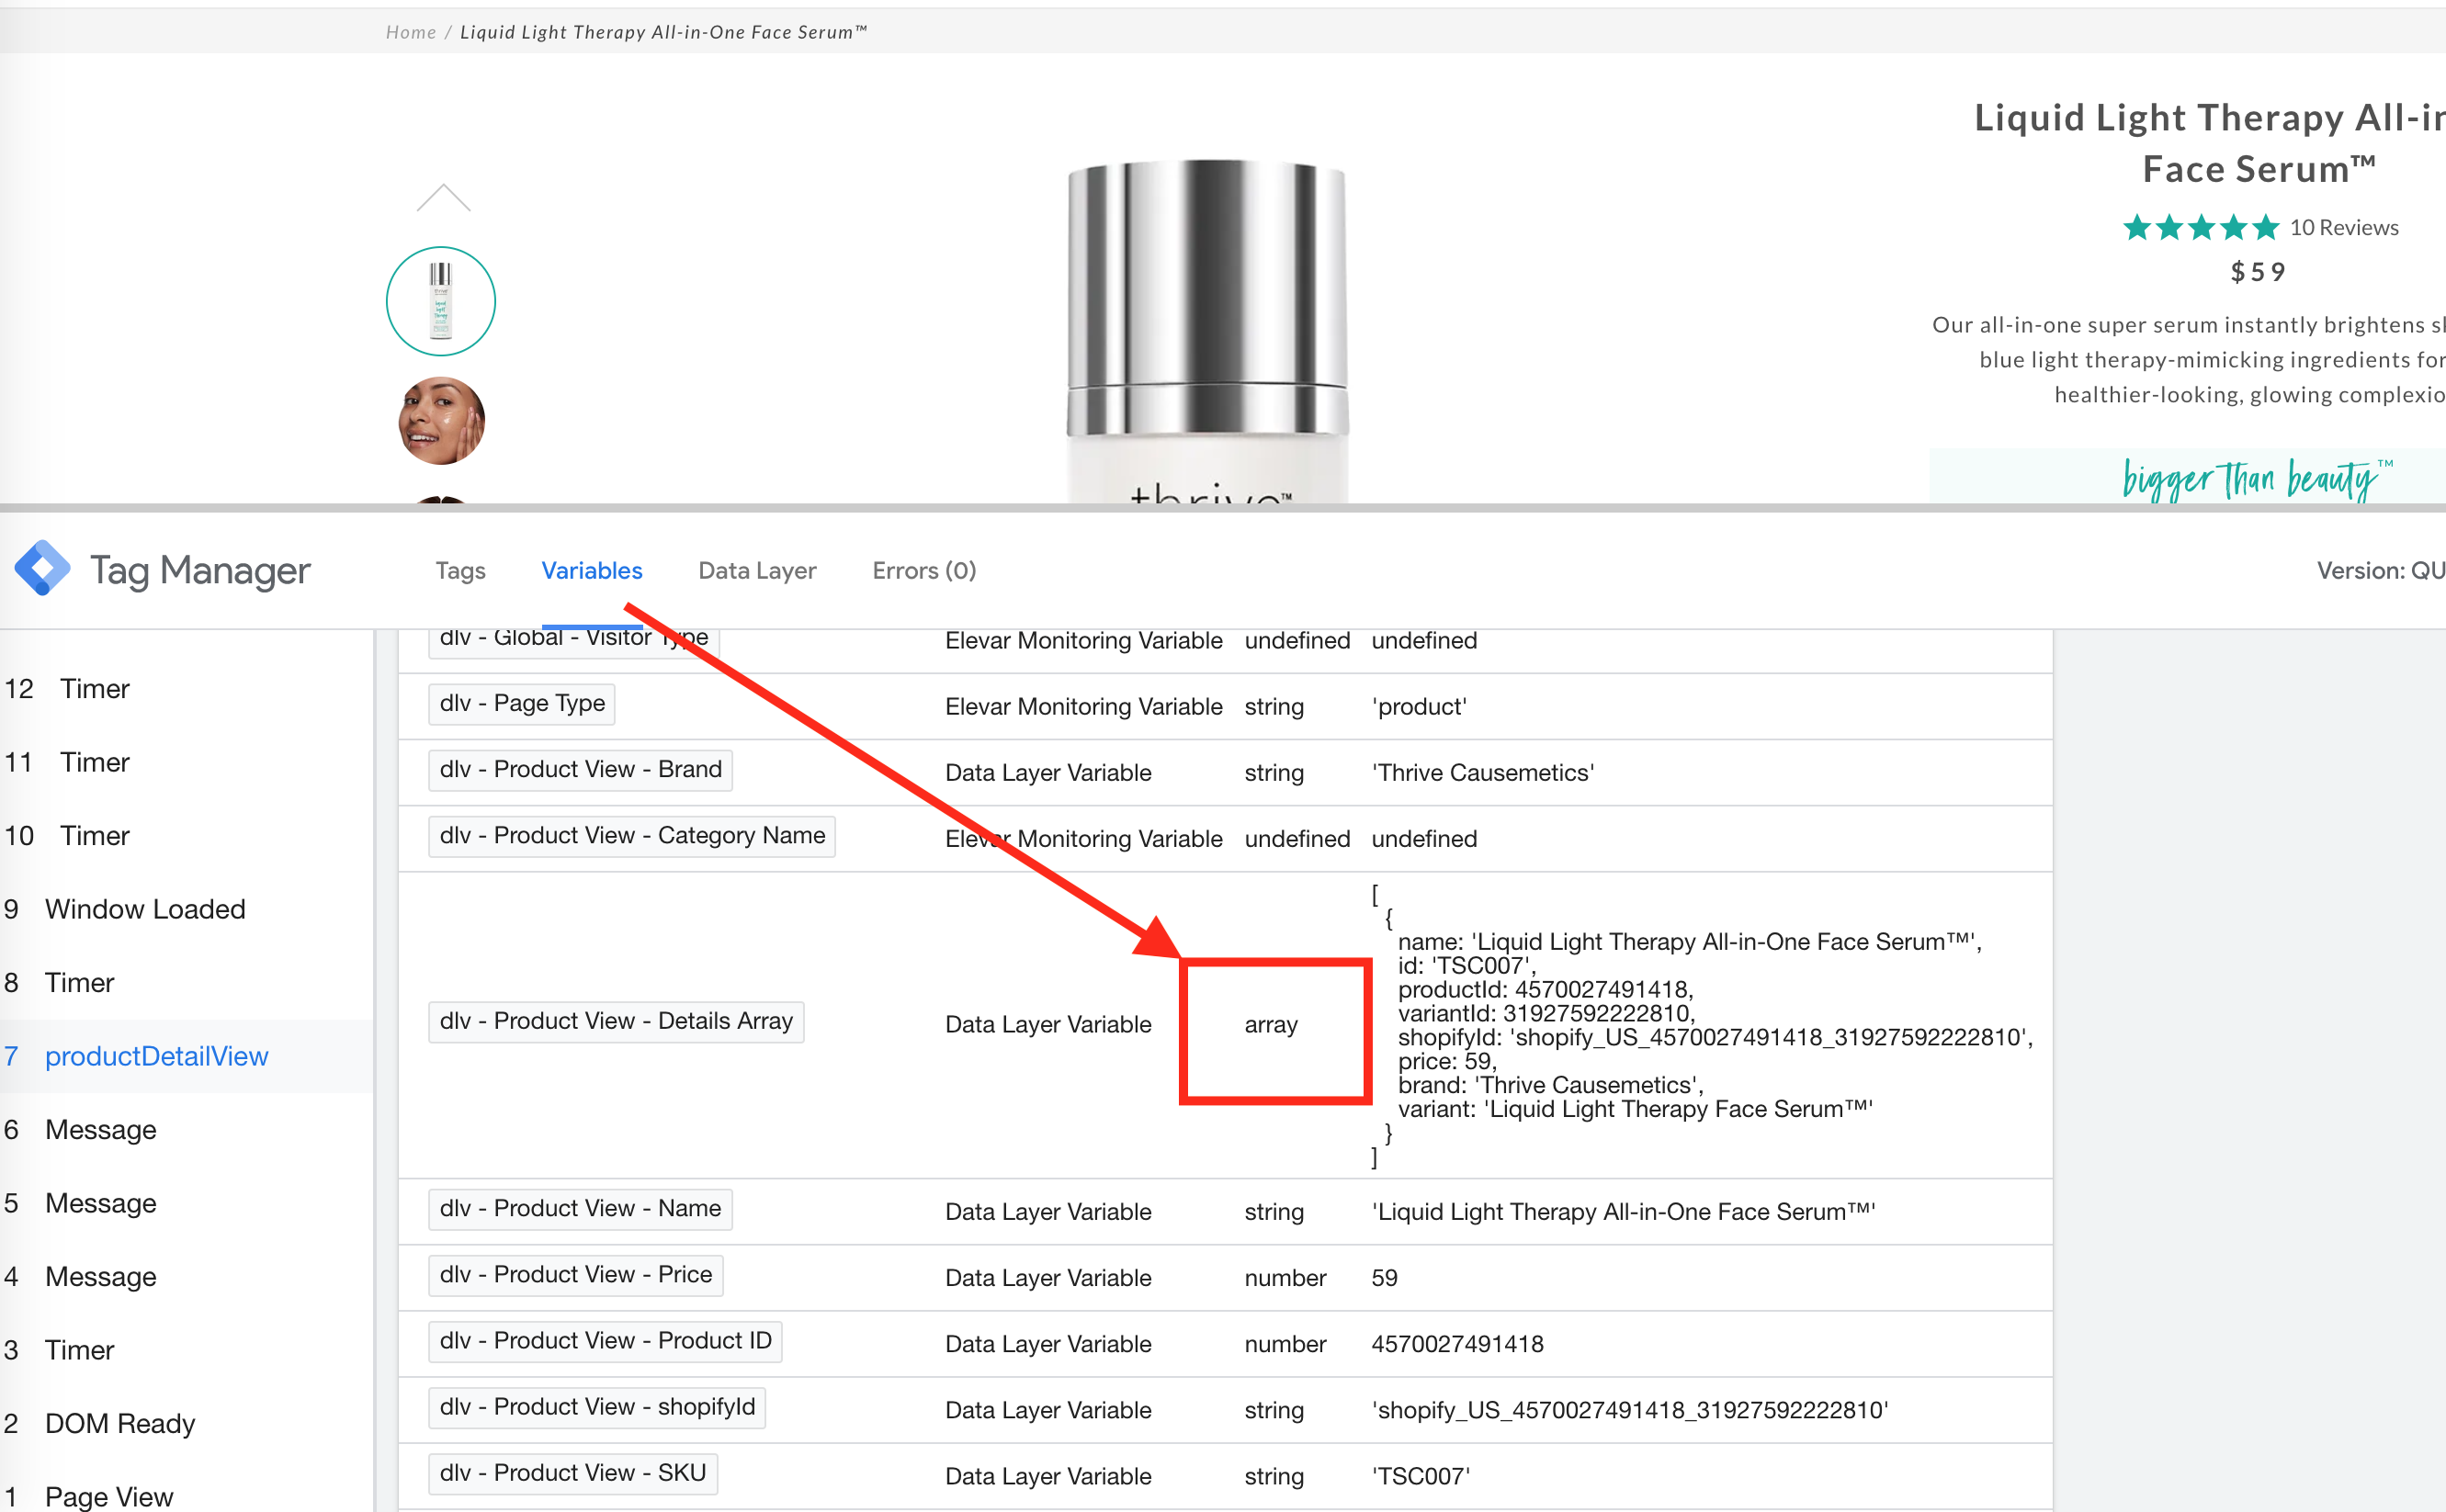This screenshot has height=1512, width=2446.
Task: Select event 12 Timer
Action: pyautogui.click(x=94, y=689)
